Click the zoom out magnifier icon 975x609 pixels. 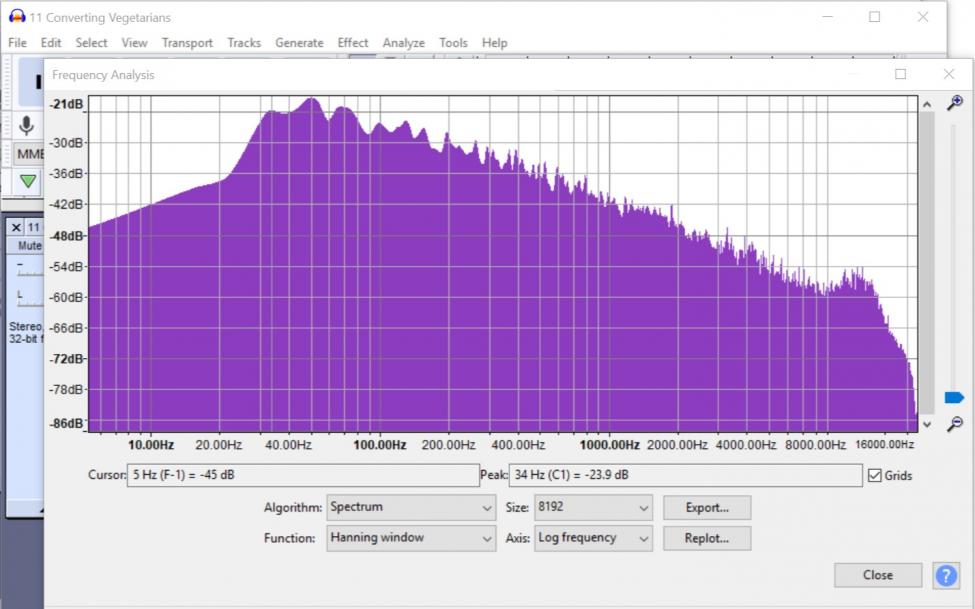coord(955,424)
